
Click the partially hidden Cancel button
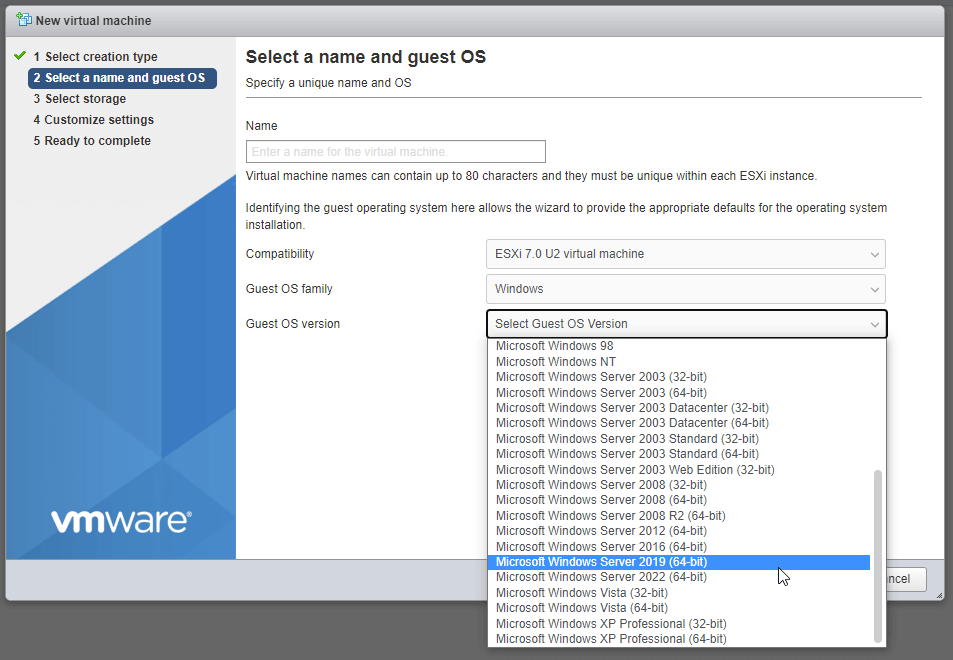click(x=906, y=579)
